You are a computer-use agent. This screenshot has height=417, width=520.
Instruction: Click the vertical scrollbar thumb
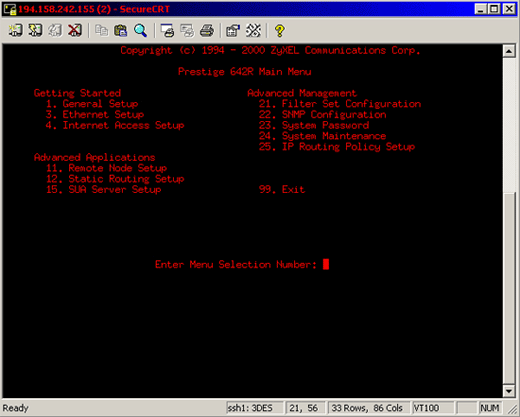tap(509, 288)
